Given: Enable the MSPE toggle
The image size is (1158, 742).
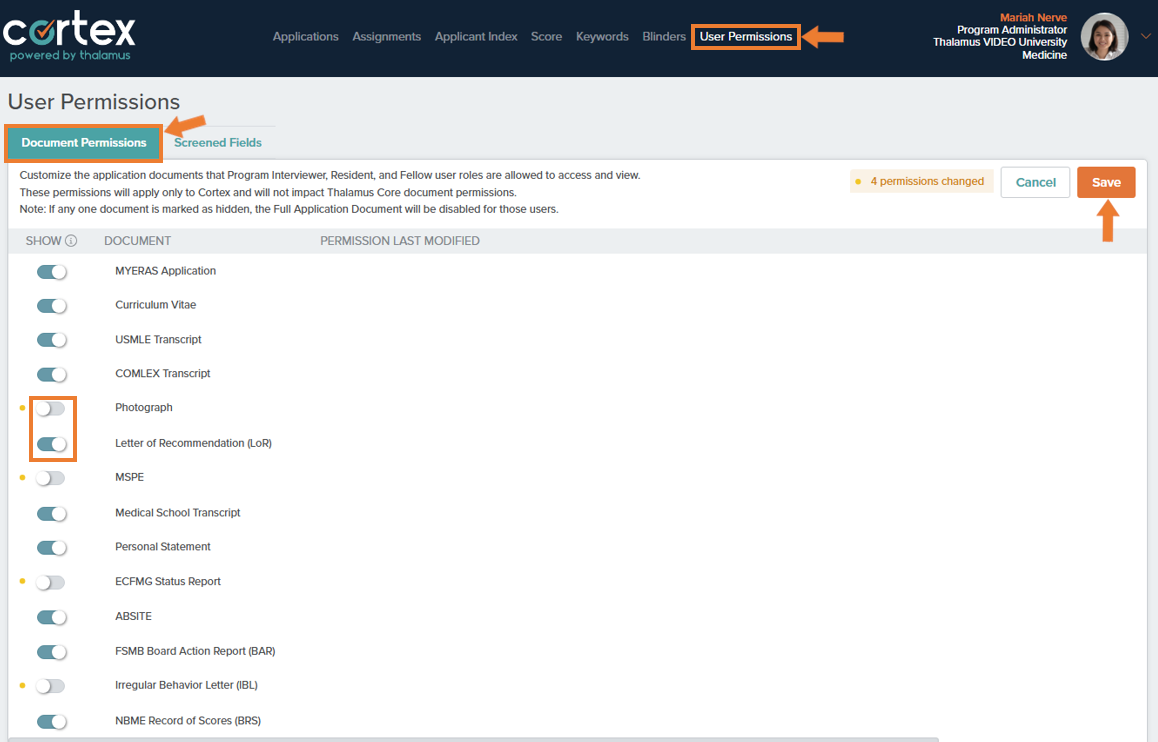Looking at the screenshot, I should pyautogui.click(x=50, y=478).
